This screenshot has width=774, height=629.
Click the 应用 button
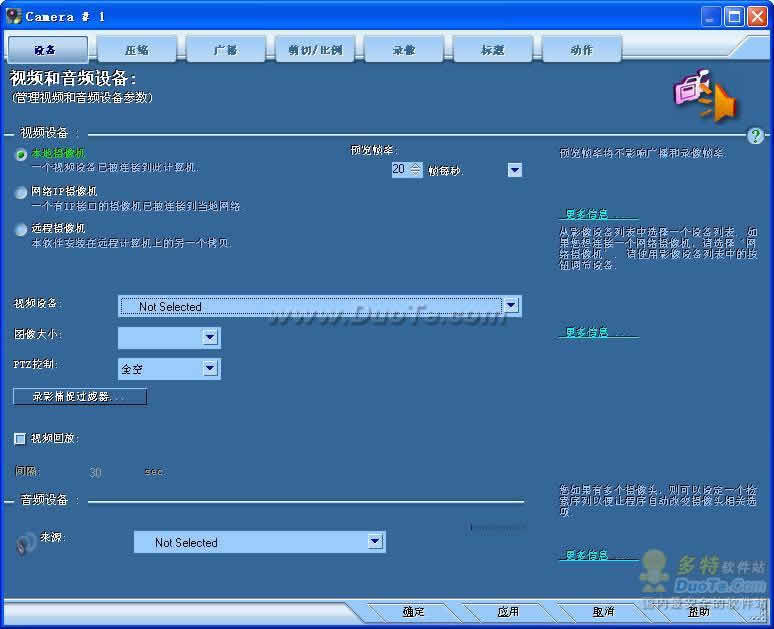508,612
